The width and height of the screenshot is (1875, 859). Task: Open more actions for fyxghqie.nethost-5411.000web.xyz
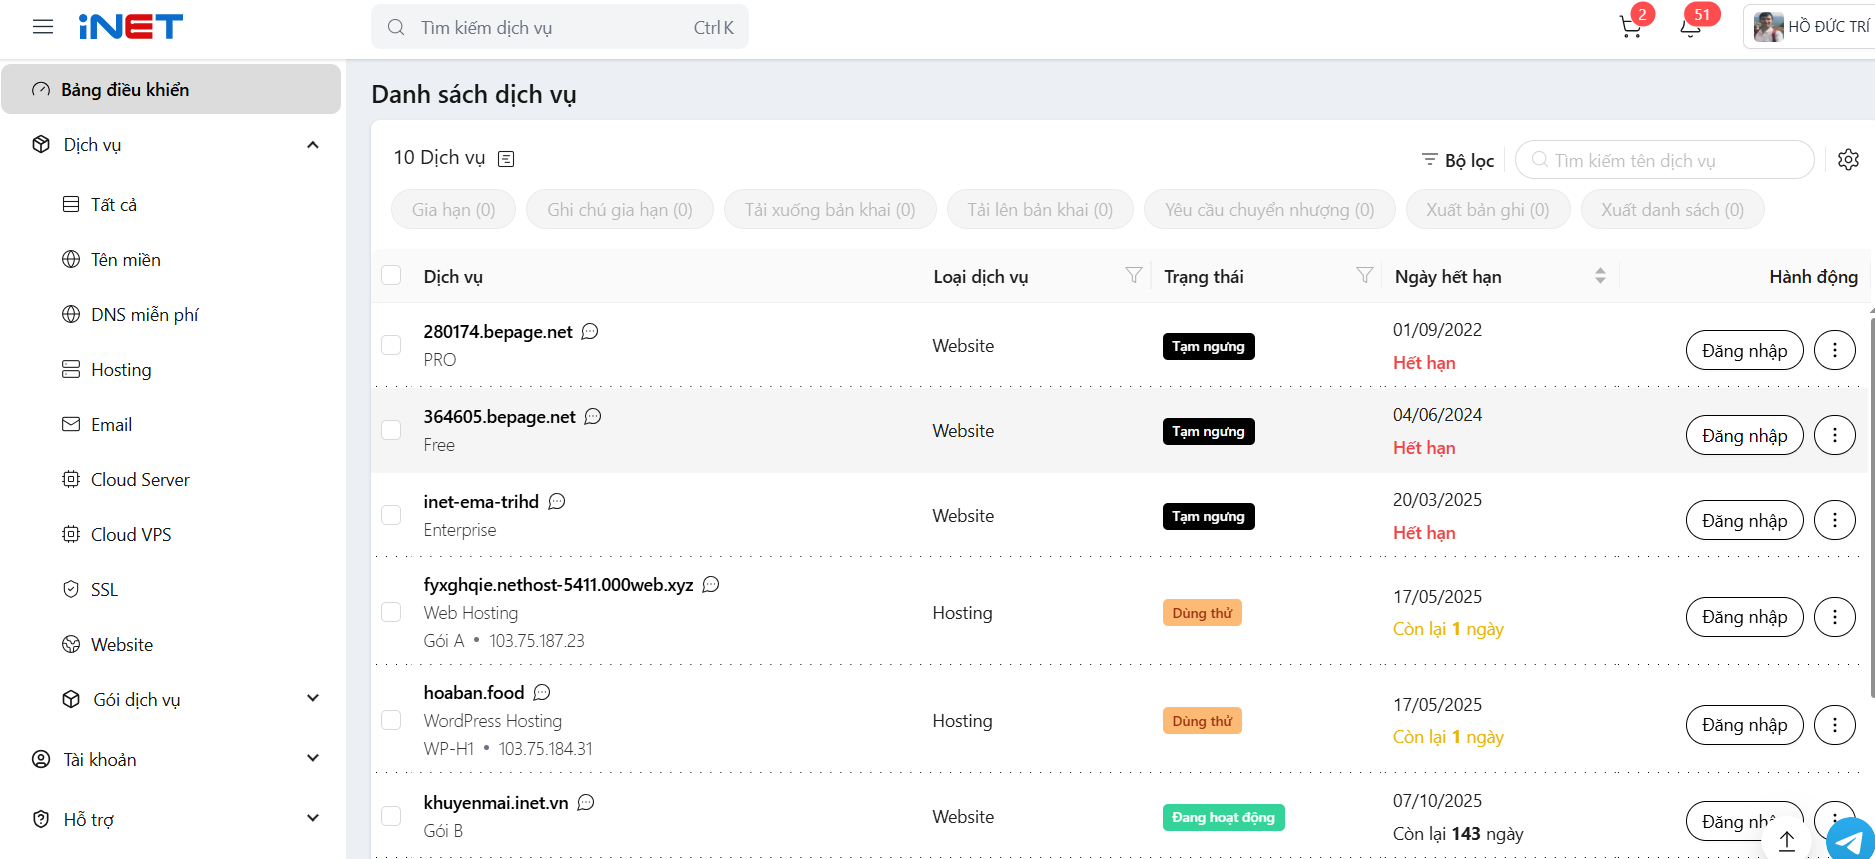(1835, 617)
